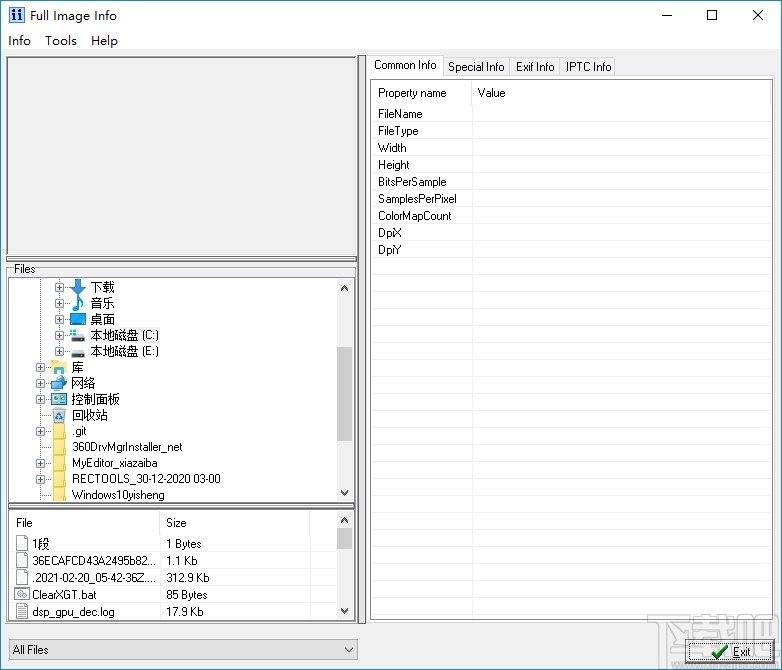782x670 pixels.
Task: Select the dsp_gpu_dec.log file icon
Action: point(22,611)
